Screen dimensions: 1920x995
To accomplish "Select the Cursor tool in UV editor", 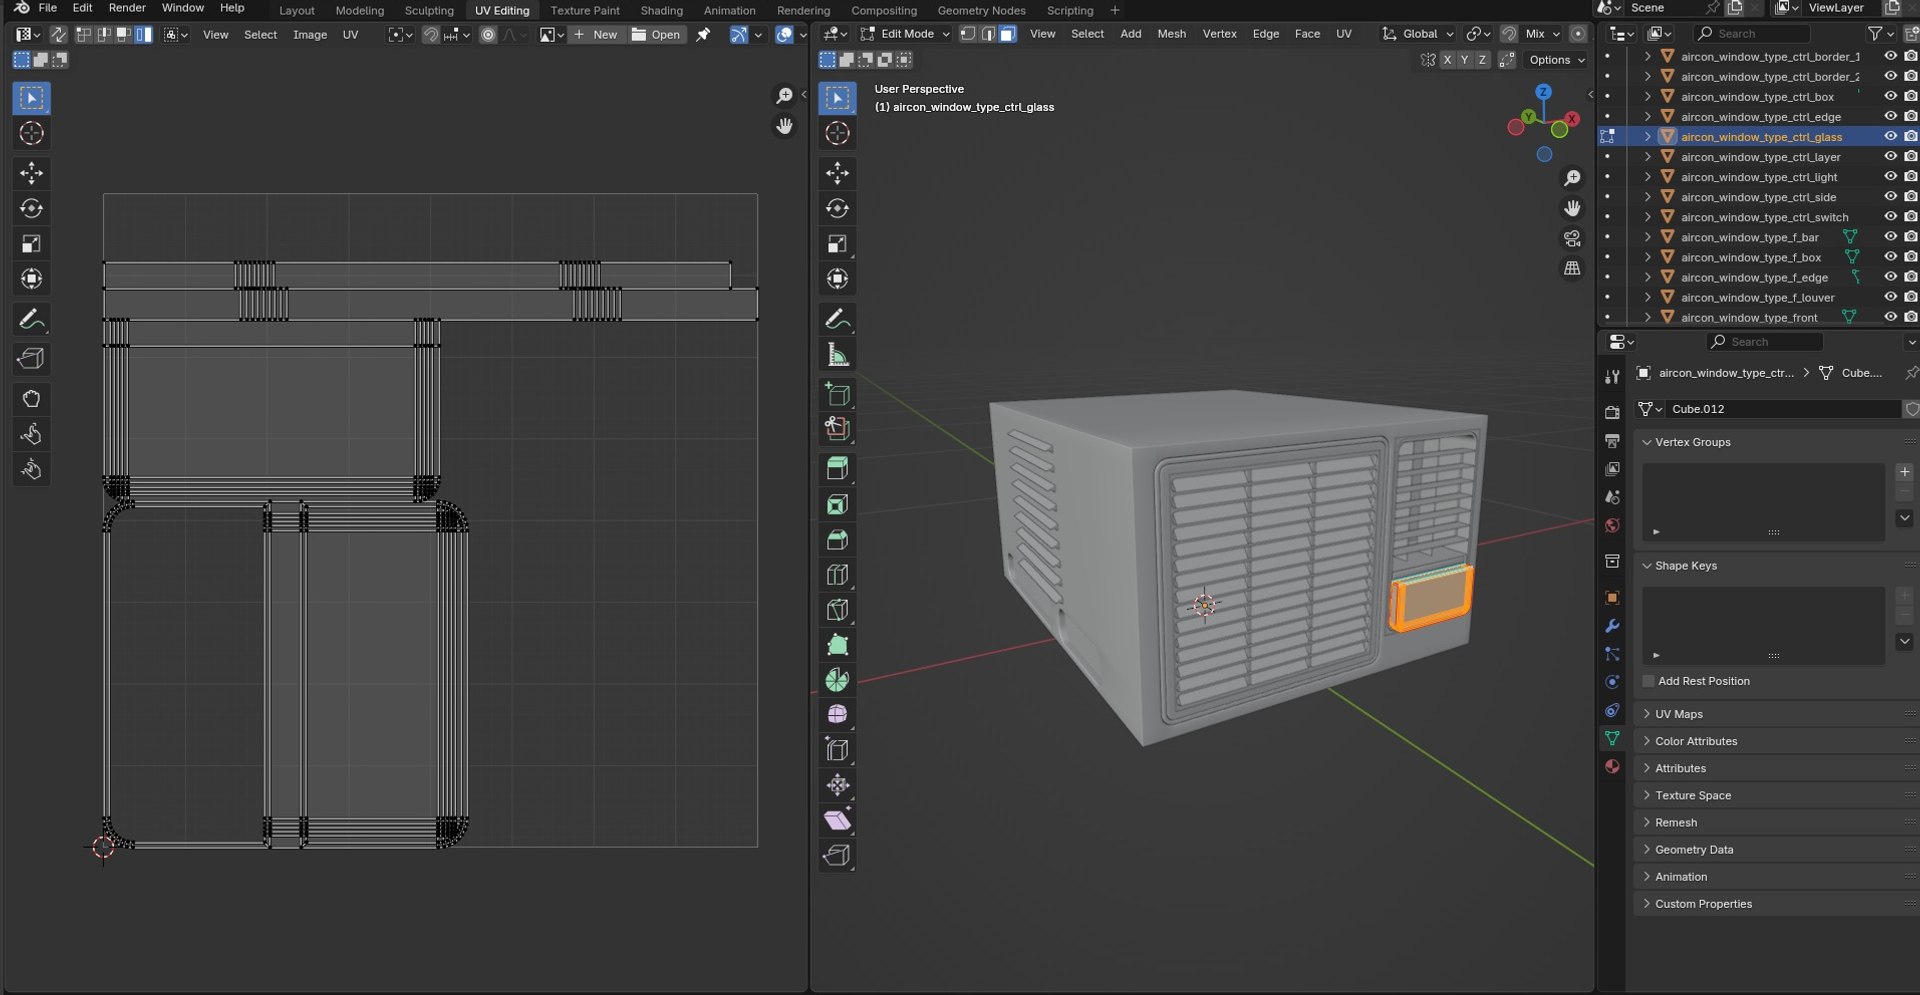I will (x=31, y=133).
